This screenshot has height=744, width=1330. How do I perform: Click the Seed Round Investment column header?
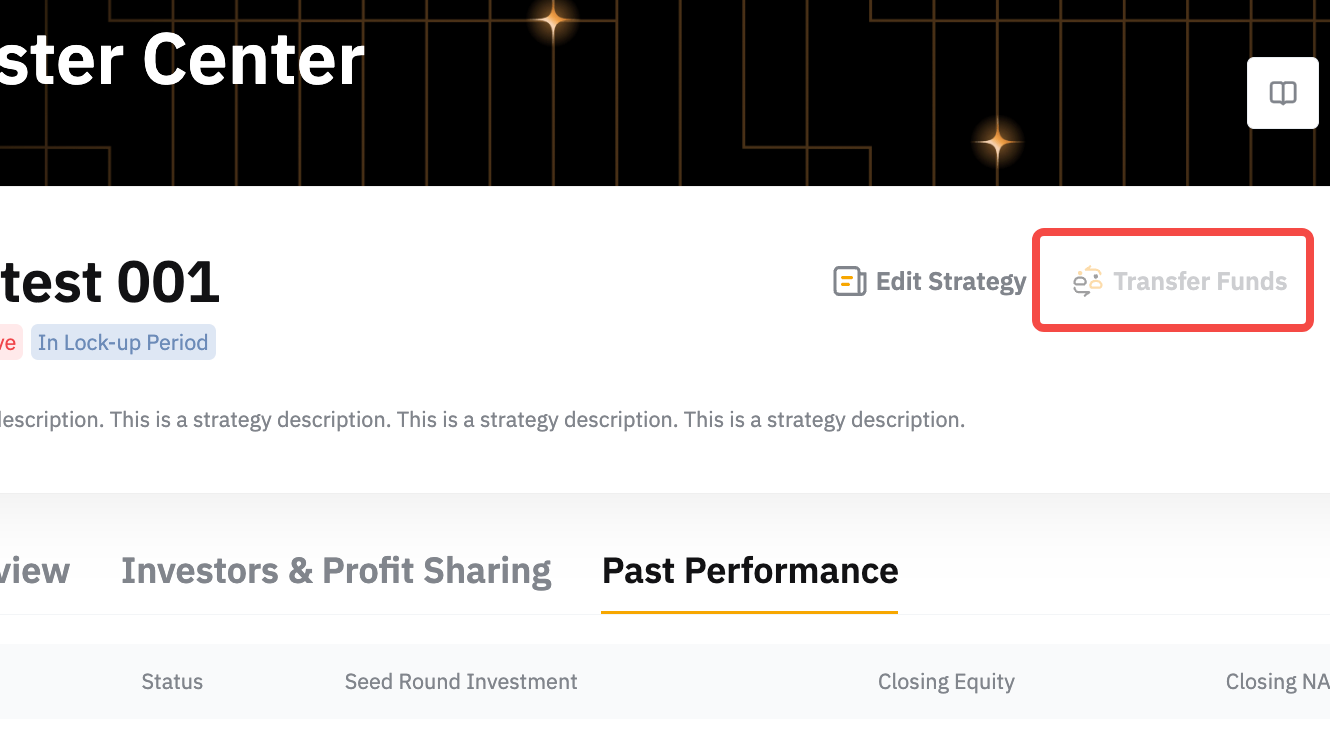pyautogui.click(x=461, y=682)
